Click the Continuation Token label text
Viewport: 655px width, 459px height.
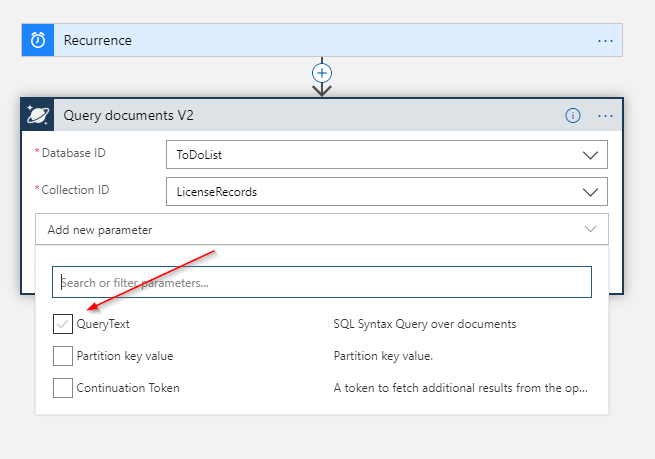tap(128, 388)
